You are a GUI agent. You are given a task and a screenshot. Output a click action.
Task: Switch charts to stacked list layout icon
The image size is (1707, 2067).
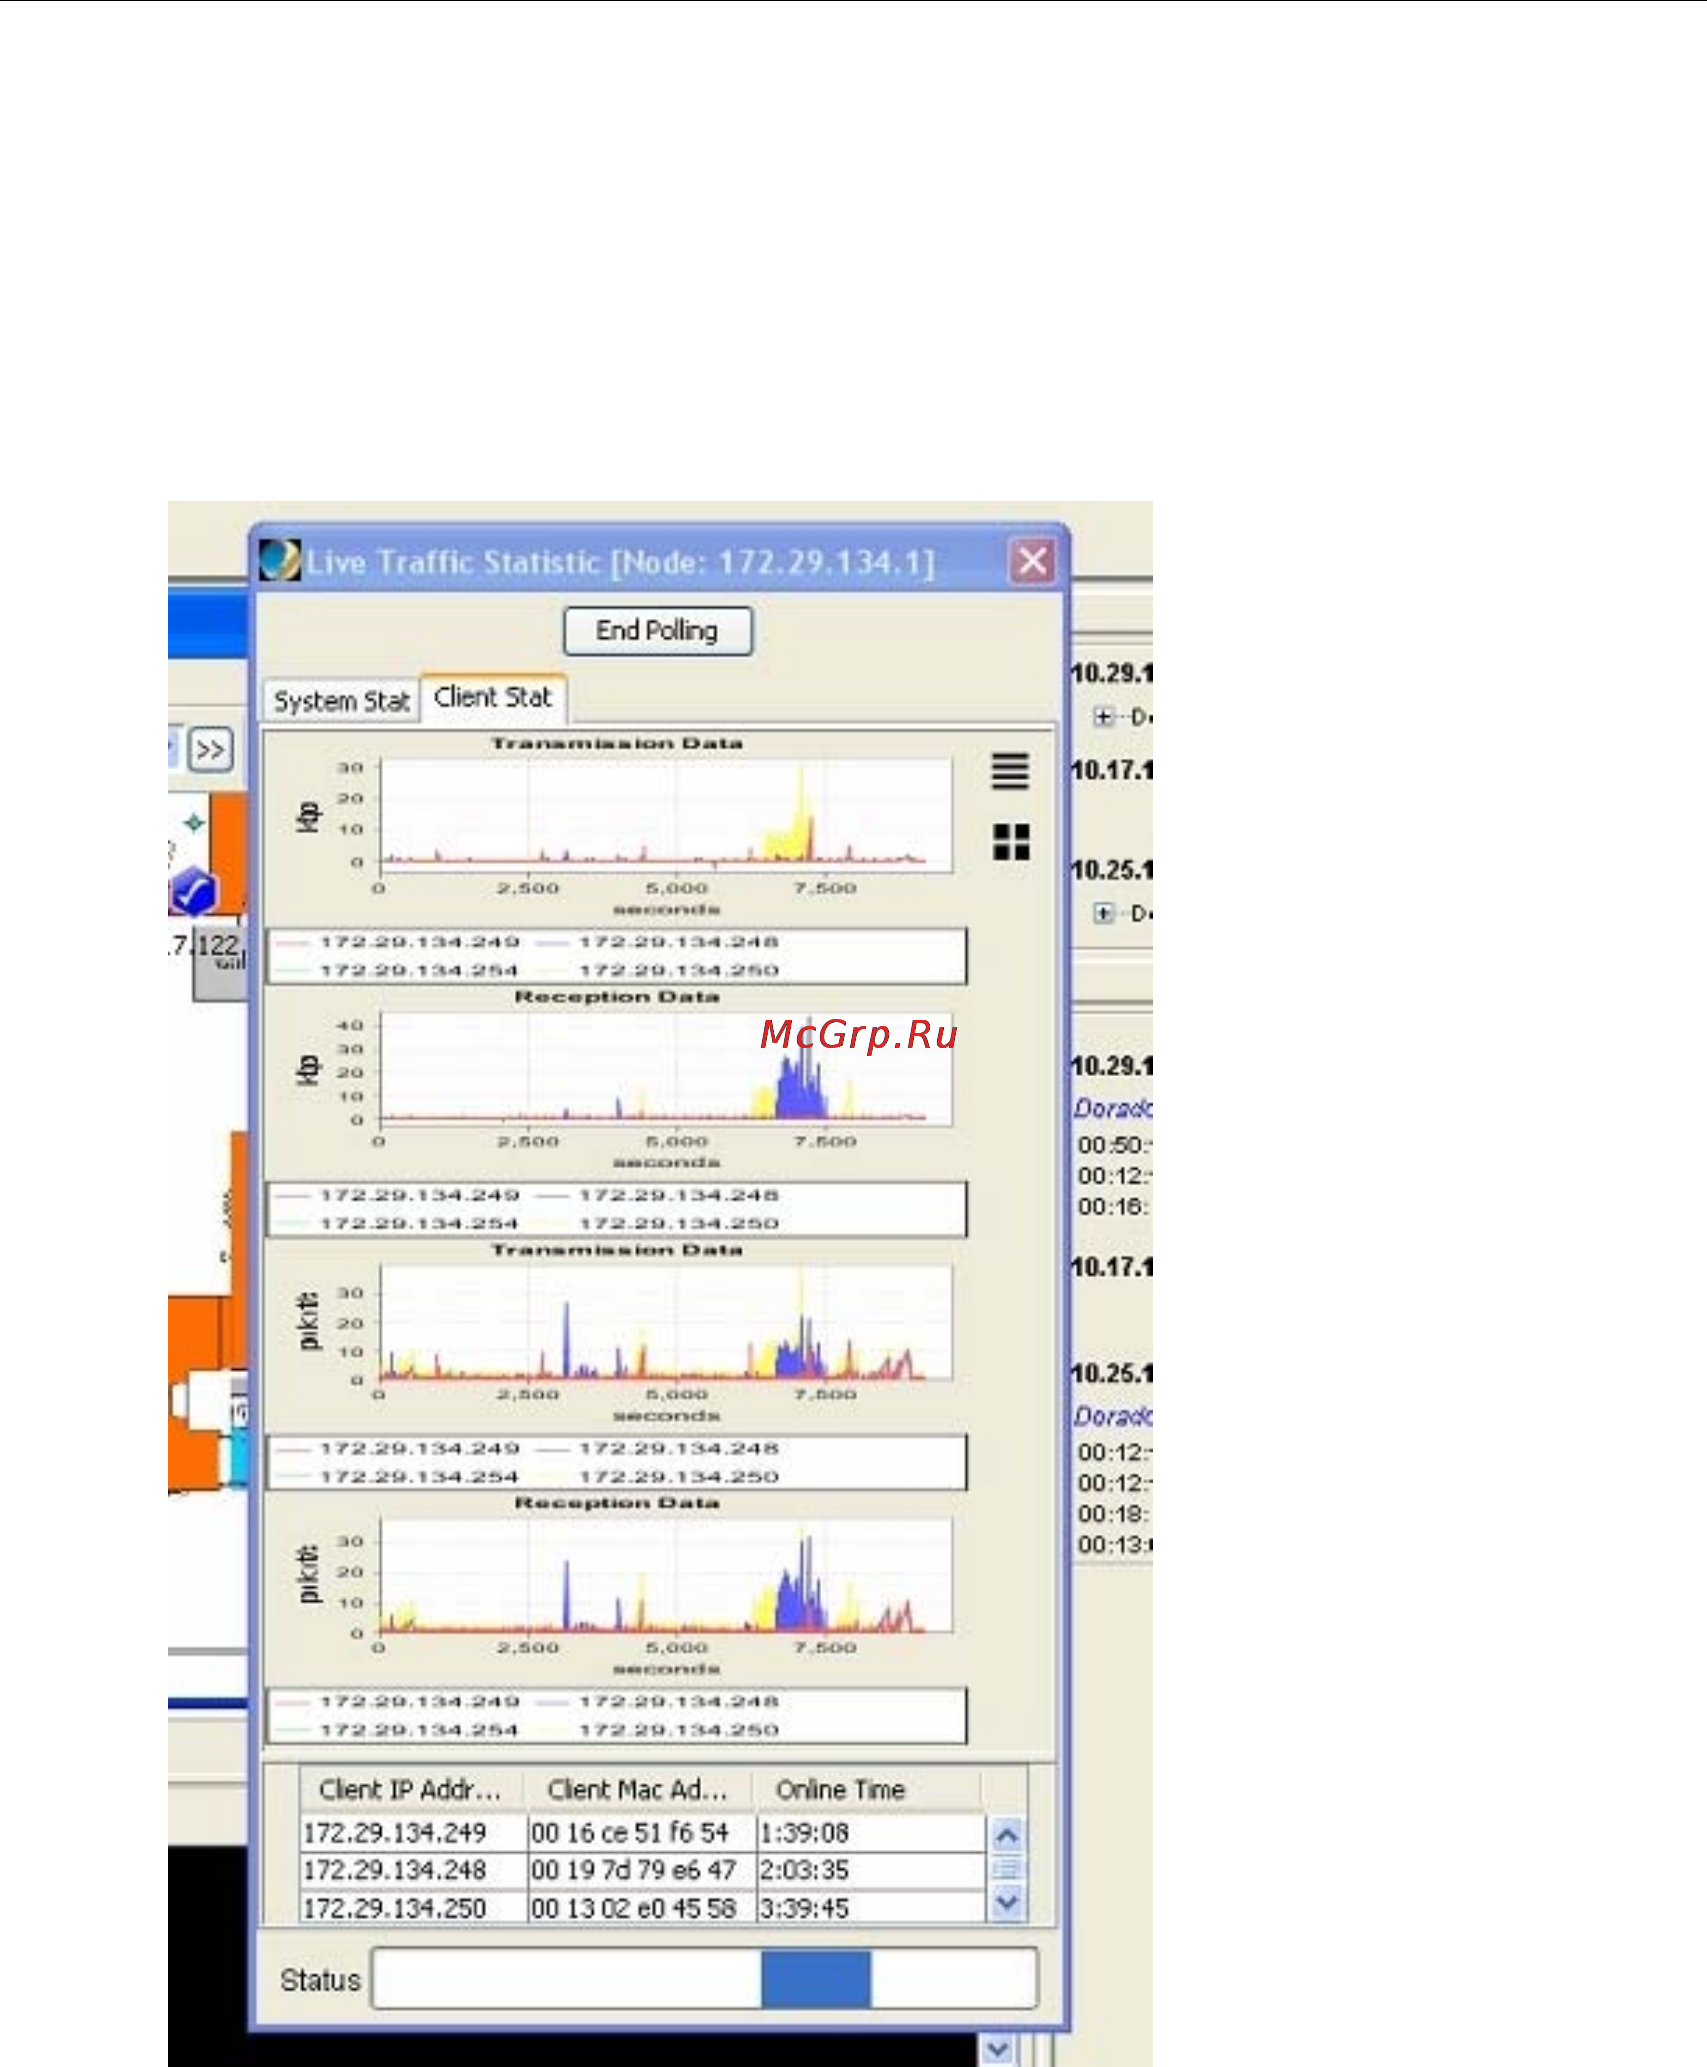1010,770
